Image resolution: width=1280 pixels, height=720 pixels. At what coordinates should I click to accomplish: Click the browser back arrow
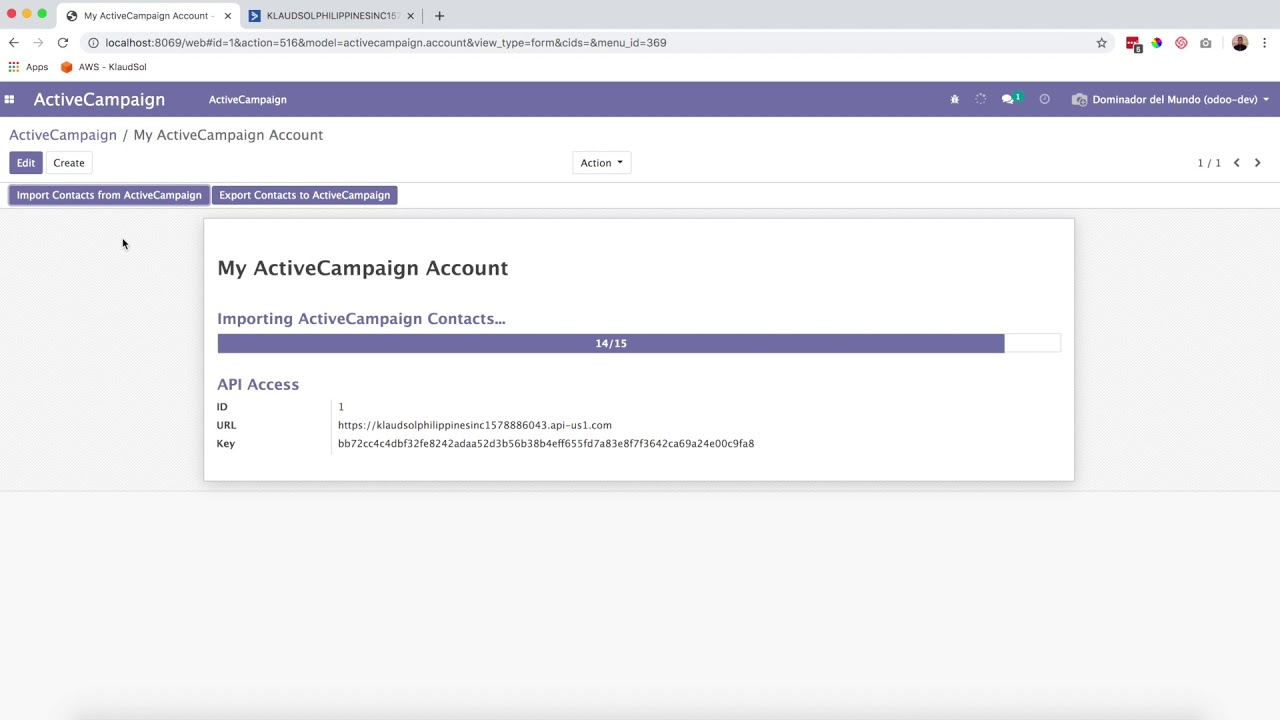point(13,43)
